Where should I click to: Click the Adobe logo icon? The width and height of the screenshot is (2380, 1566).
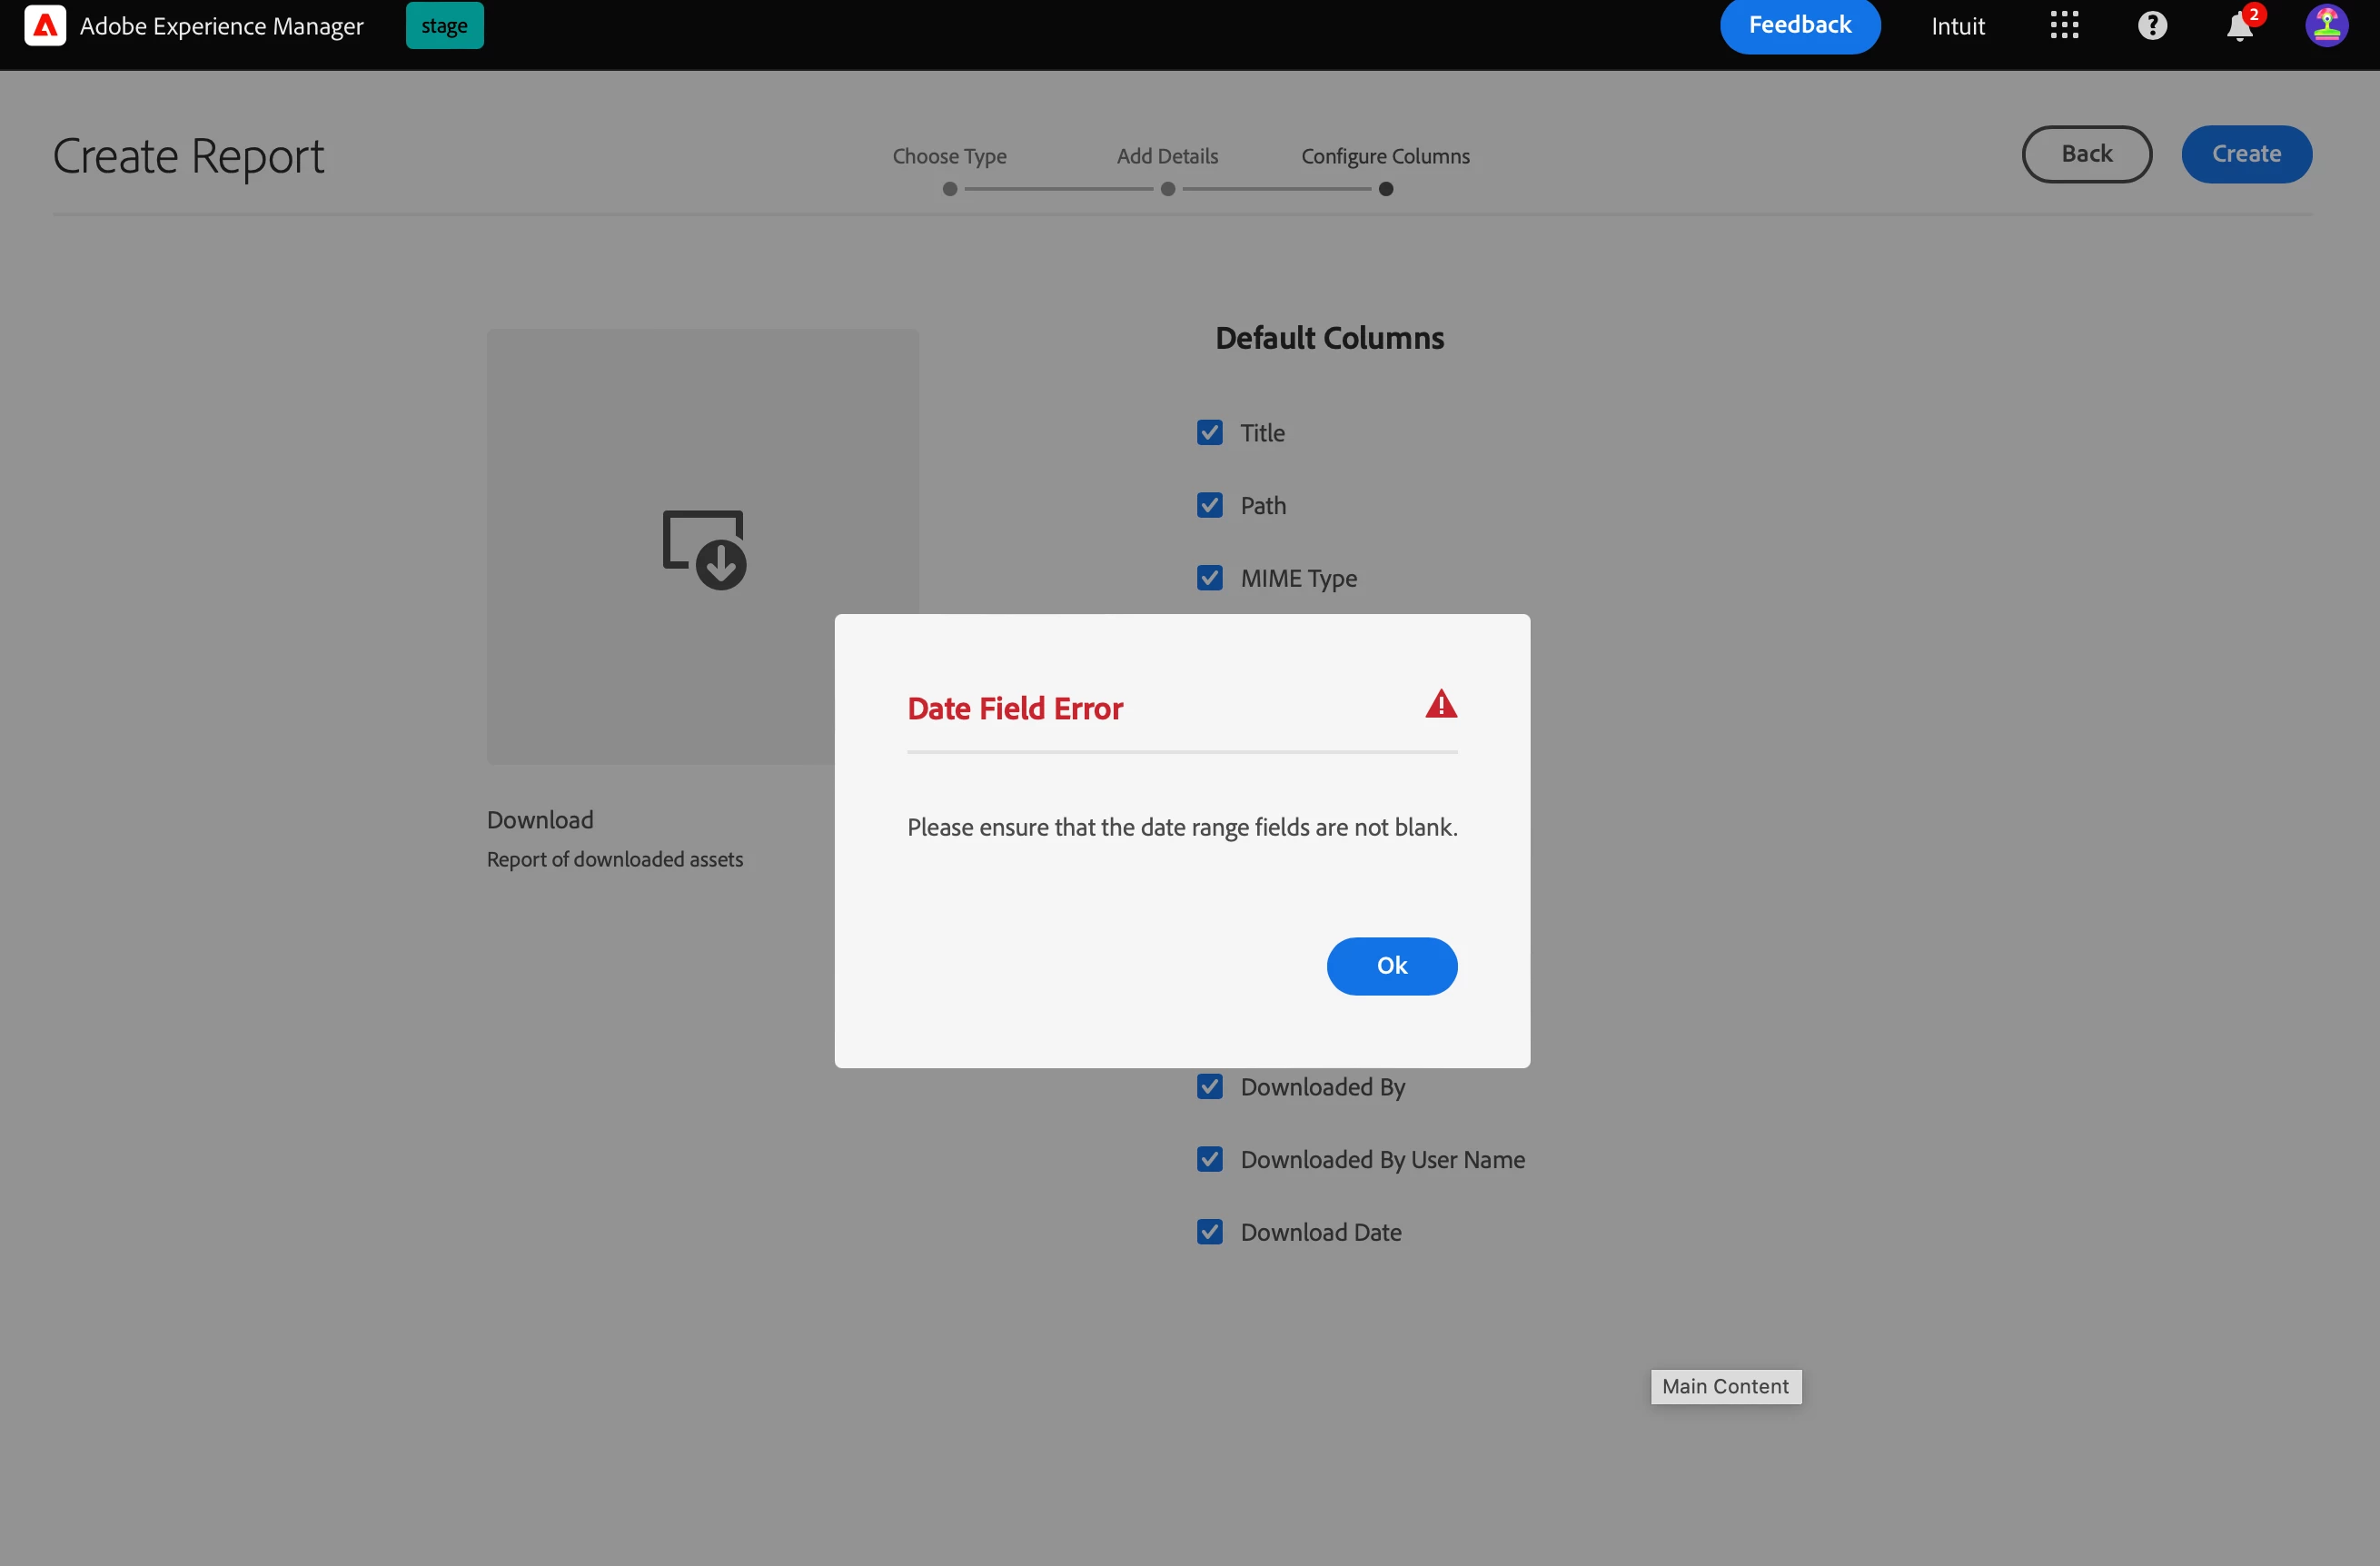tap(45, 26)
